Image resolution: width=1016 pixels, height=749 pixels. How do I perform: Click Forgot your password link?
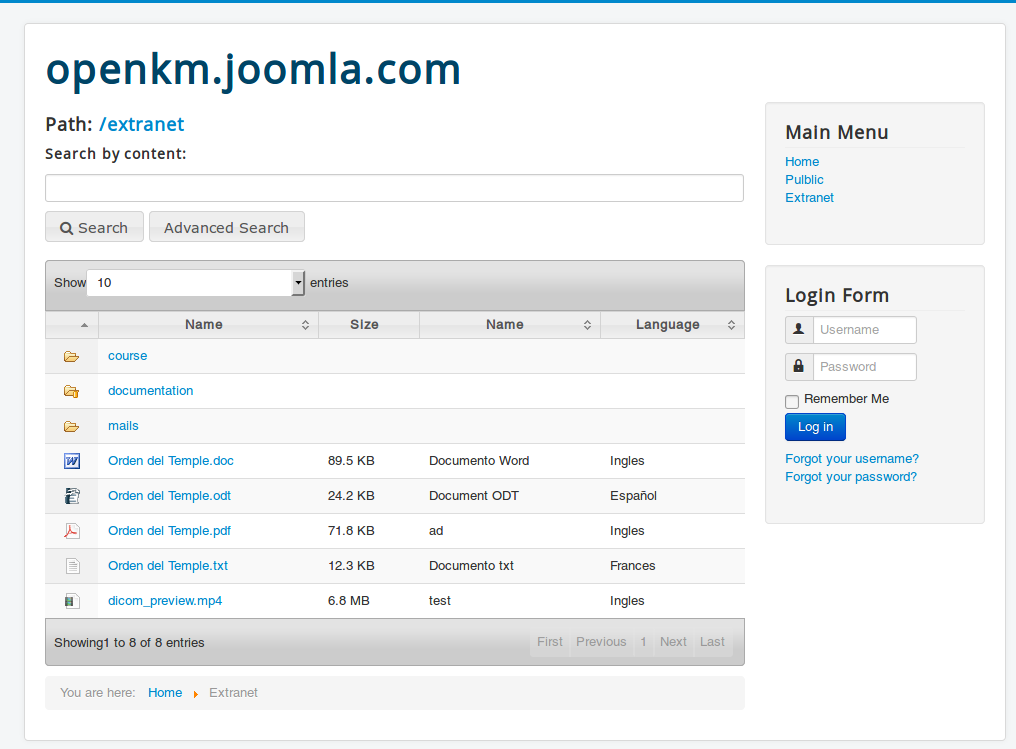pos(851,477)
